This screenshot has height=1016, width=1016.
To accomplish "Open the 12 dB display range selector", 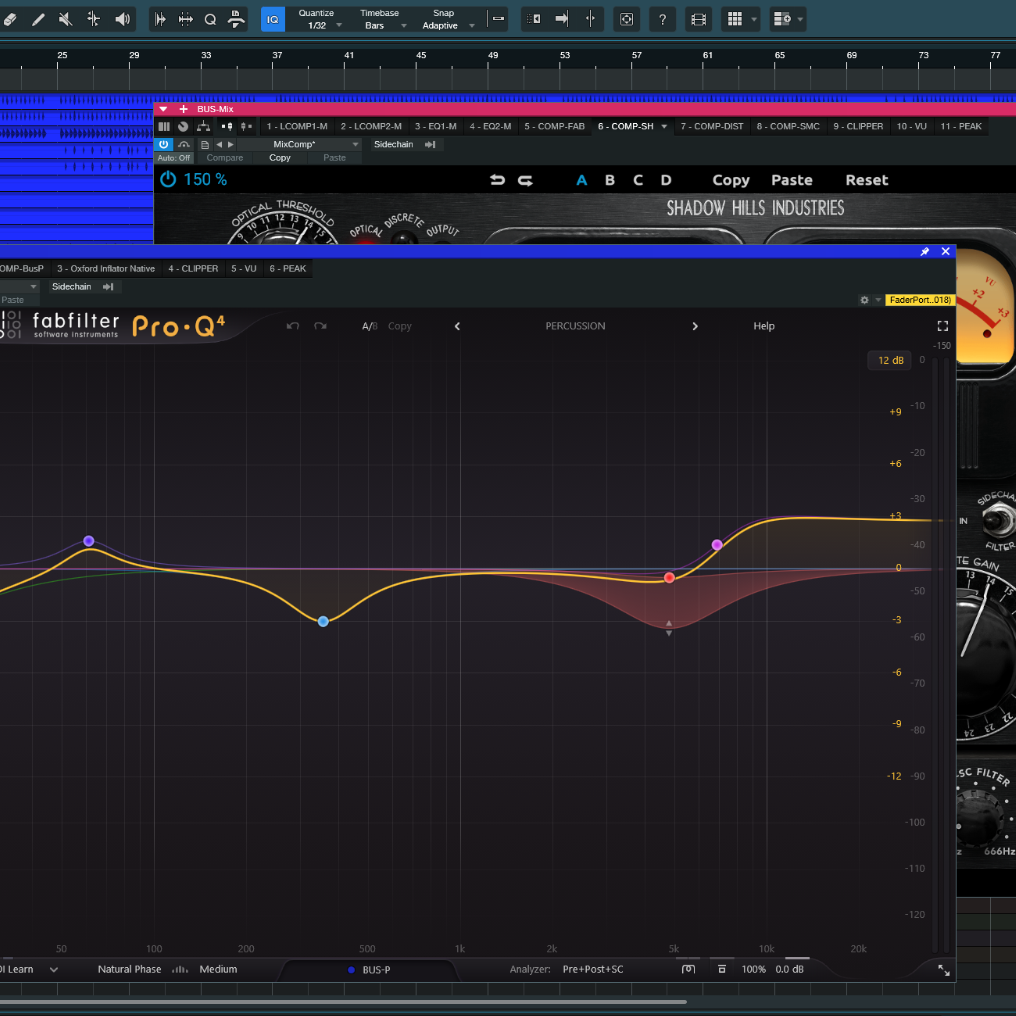I will (x=890, y=360).
